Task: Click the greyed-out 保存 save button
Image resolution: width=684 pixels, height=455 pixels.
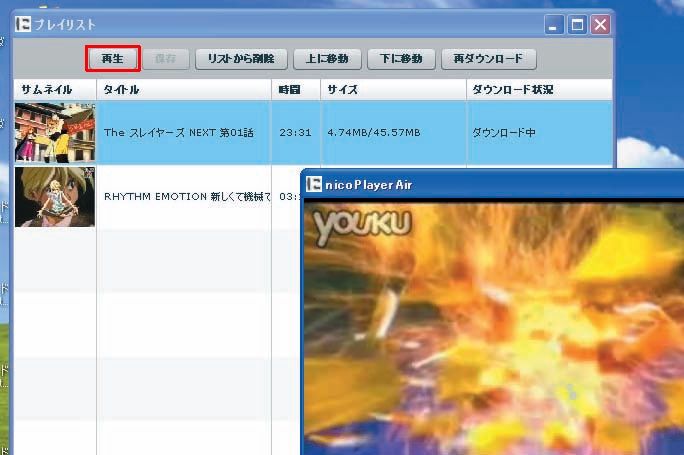Action: click(x=166, y=59)
